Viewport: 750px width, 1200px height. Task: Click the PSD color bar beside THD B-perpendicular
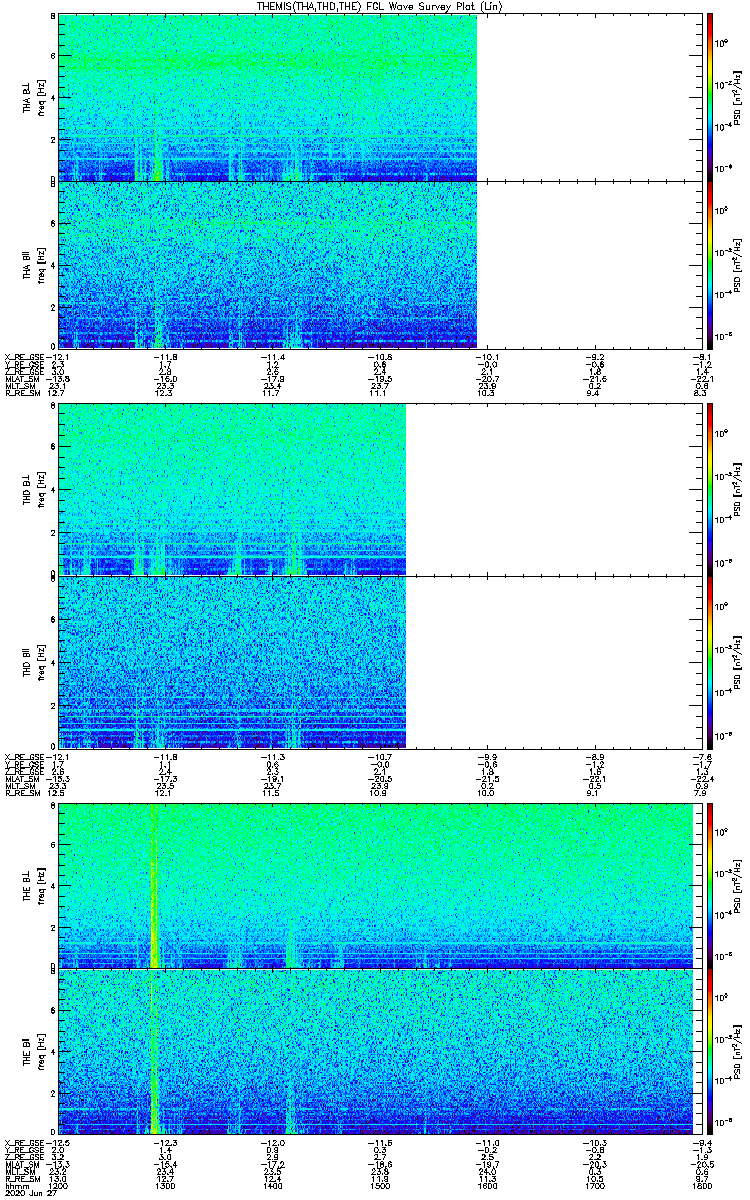tap(710, 490)
